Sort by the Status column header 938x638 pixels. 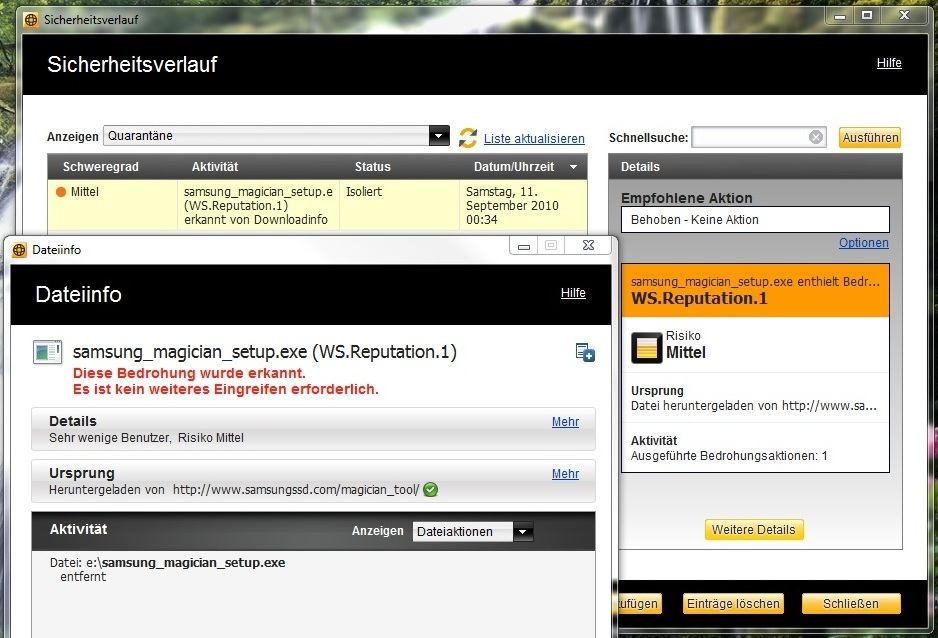tap(372, 167)
